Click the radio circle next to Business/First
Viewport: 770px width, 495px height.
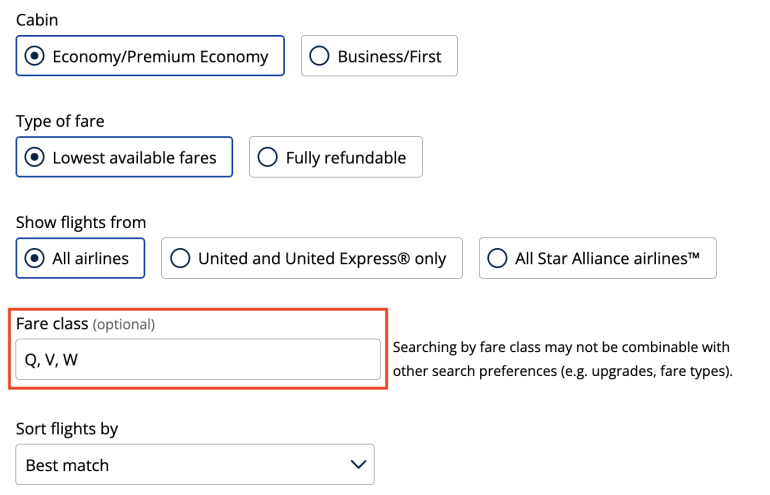click(x=319, y=56)
